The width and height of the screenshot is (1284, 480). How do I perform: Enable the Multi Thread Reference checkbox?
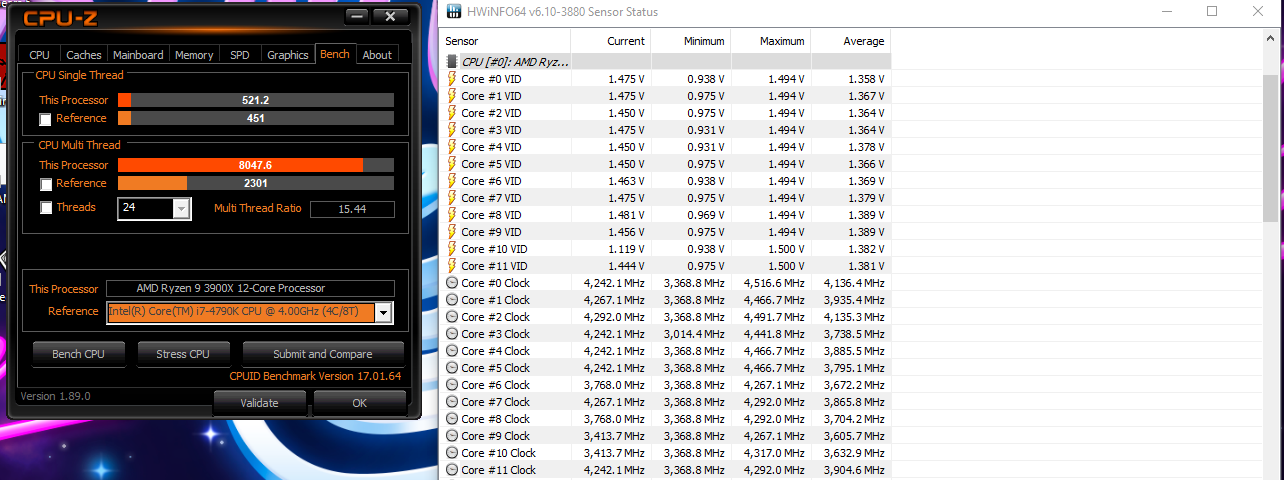(45, 184)
